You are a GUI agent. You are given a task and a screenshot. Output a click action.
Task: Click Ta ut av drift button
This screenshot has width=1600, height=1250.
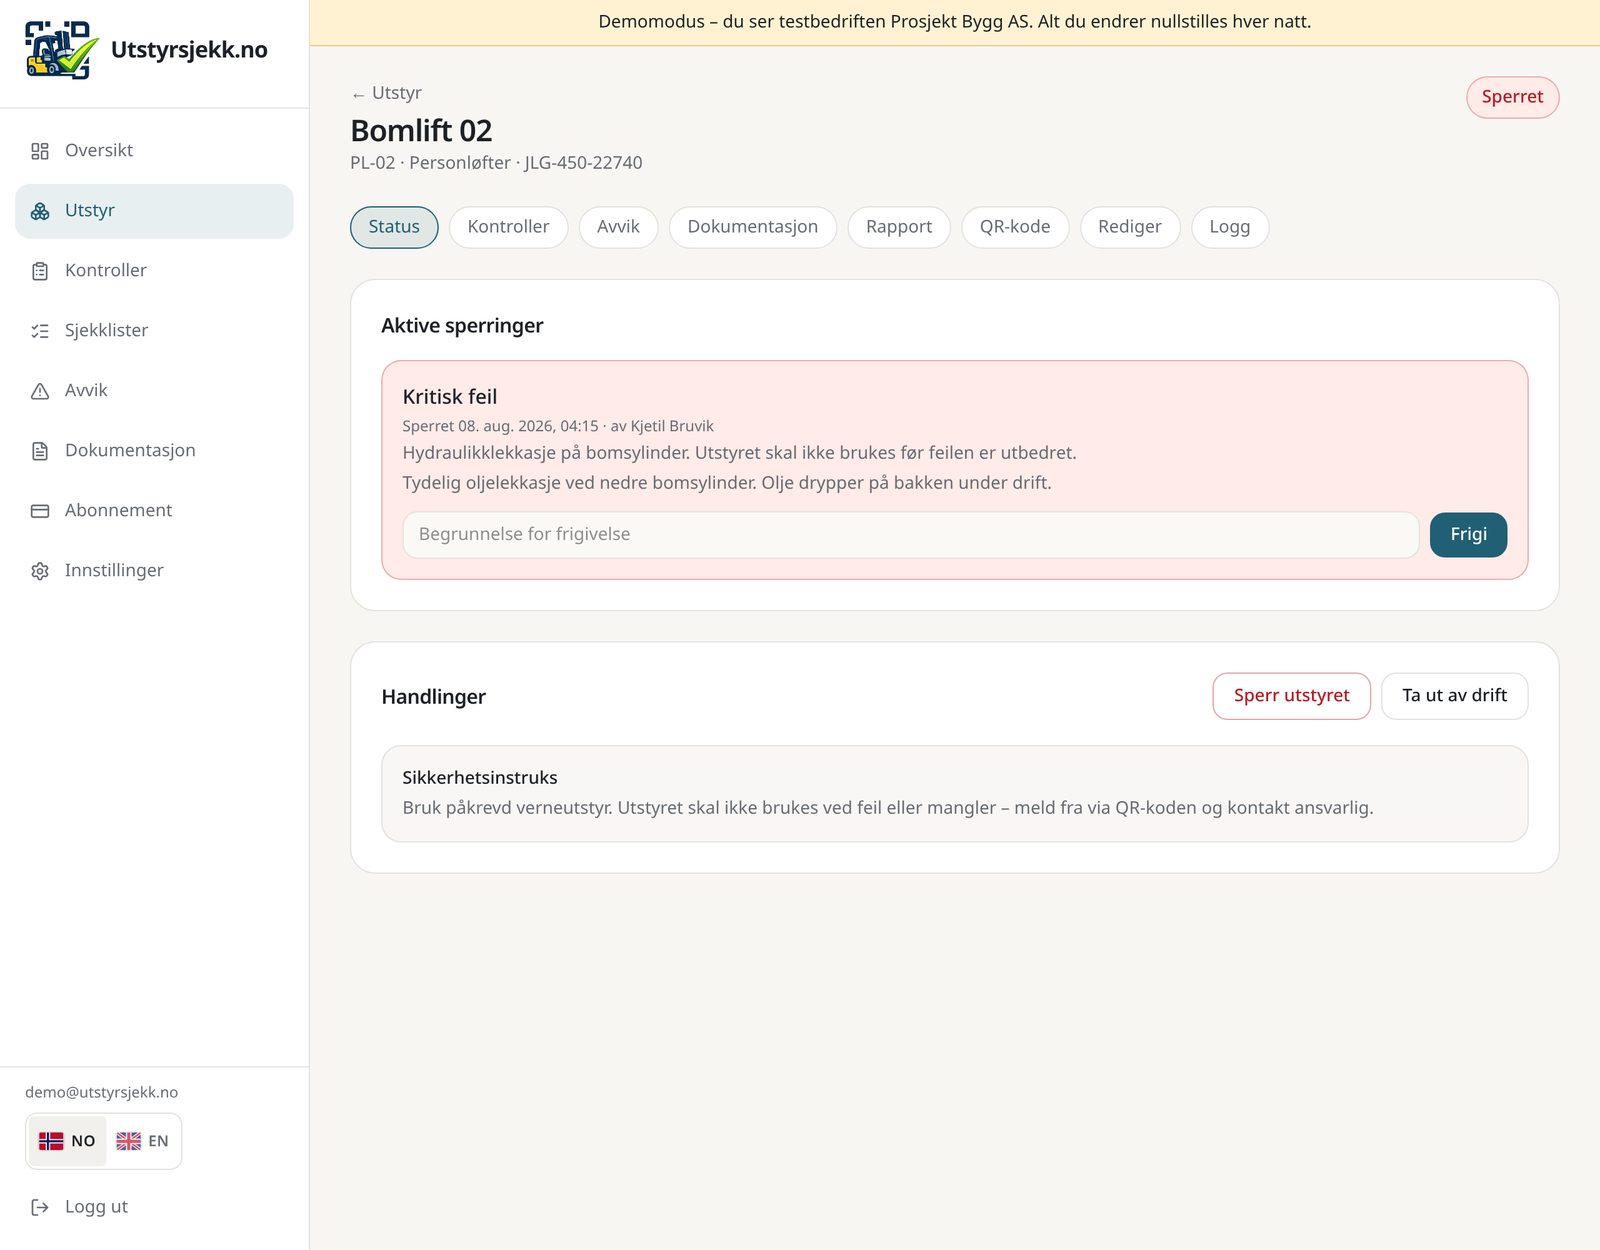point(1454,696)
